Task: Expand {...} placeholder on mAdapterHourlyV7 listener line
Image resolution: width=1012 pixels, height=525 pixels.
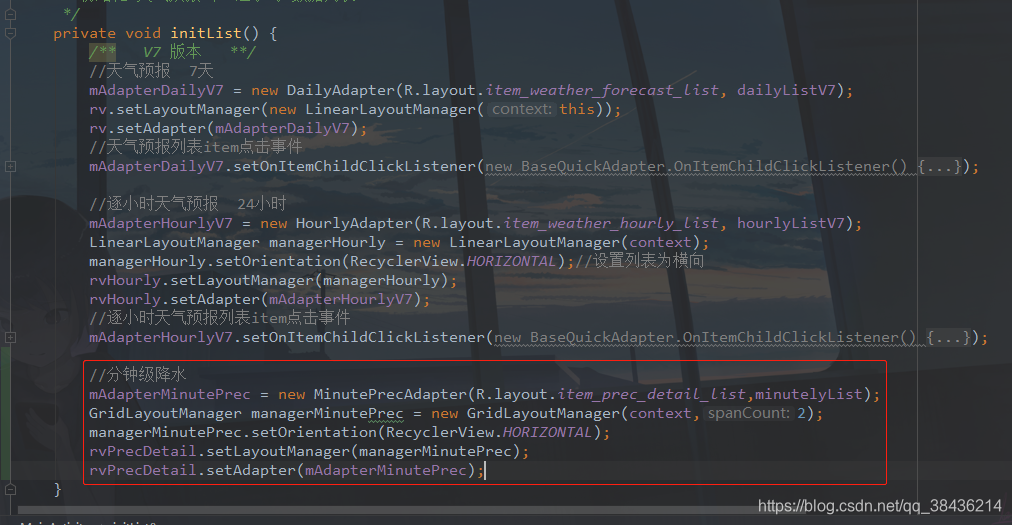Action: [948, 337]
